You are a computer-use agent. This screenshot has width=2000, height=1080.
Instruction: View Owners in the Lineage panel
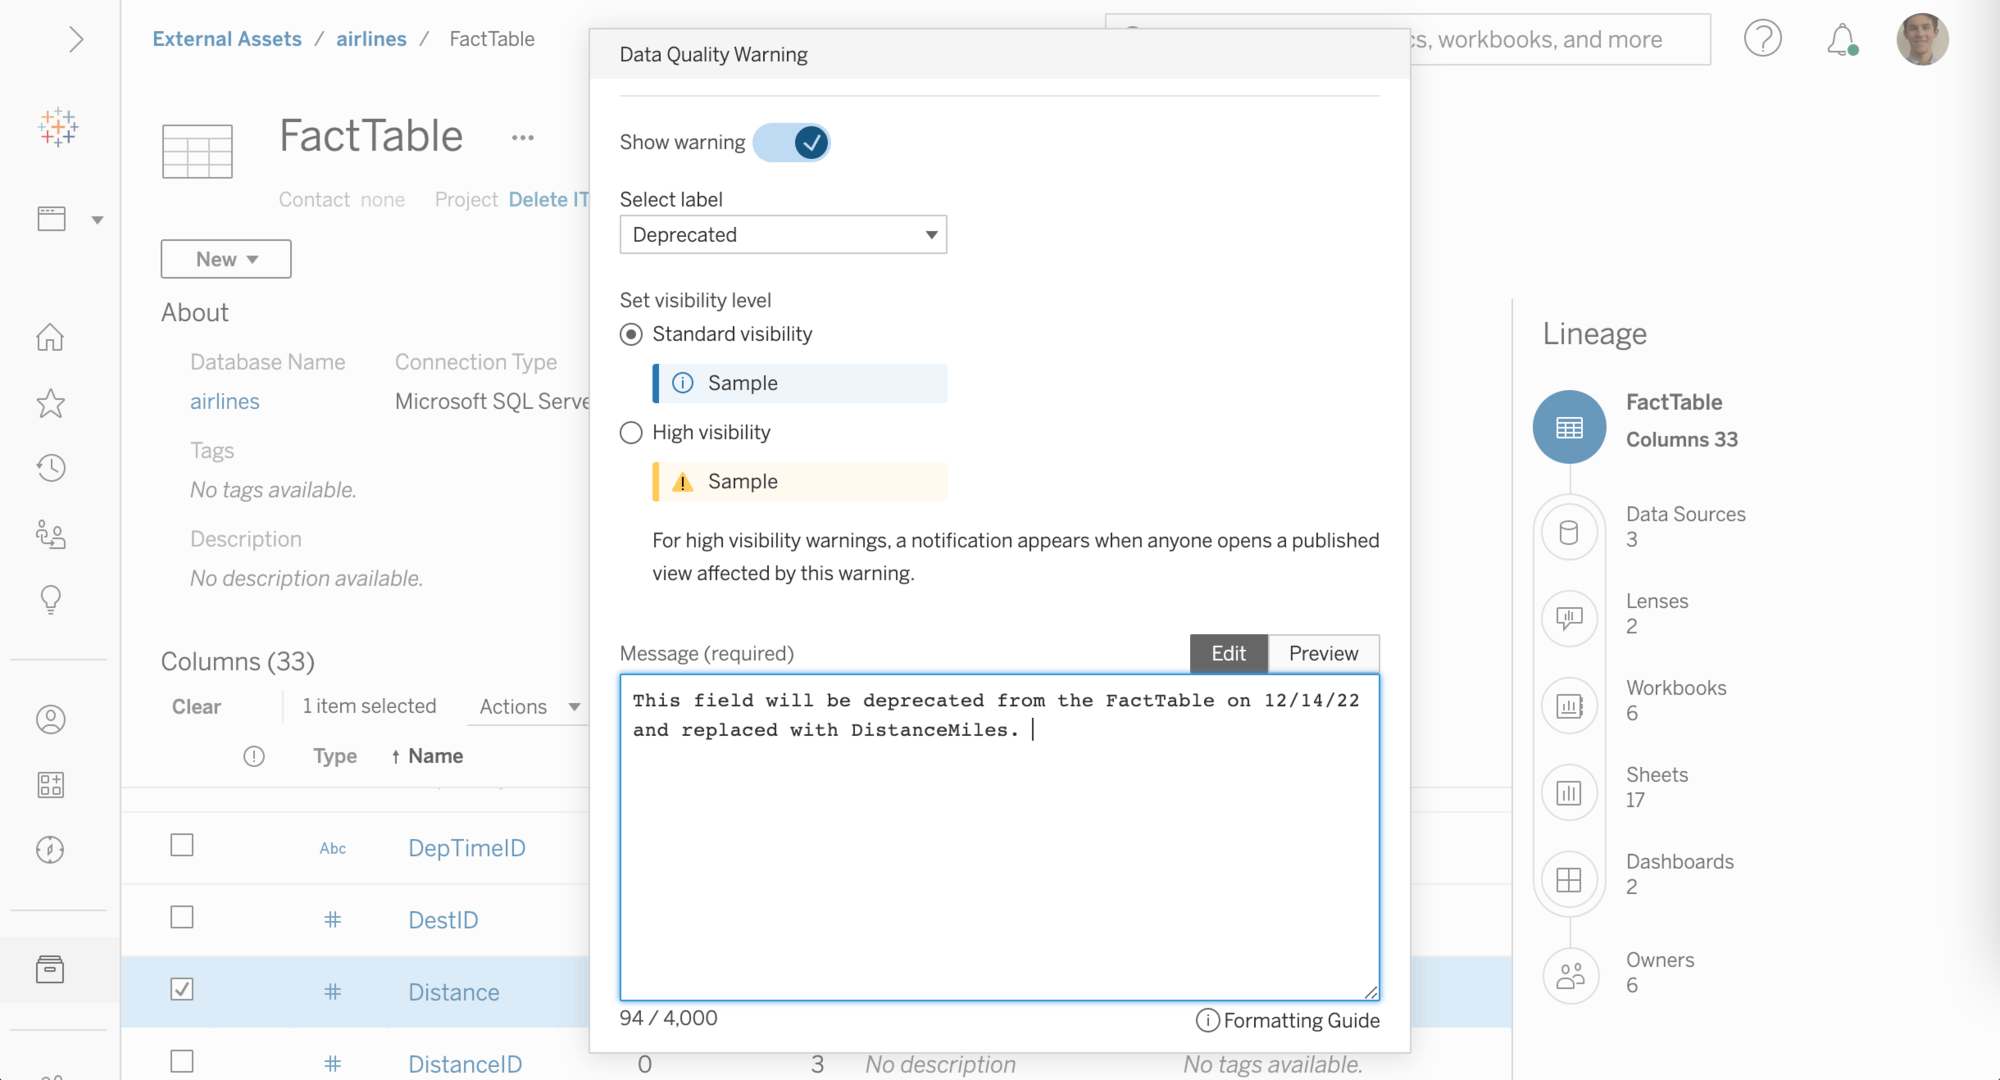[1660, 971]
